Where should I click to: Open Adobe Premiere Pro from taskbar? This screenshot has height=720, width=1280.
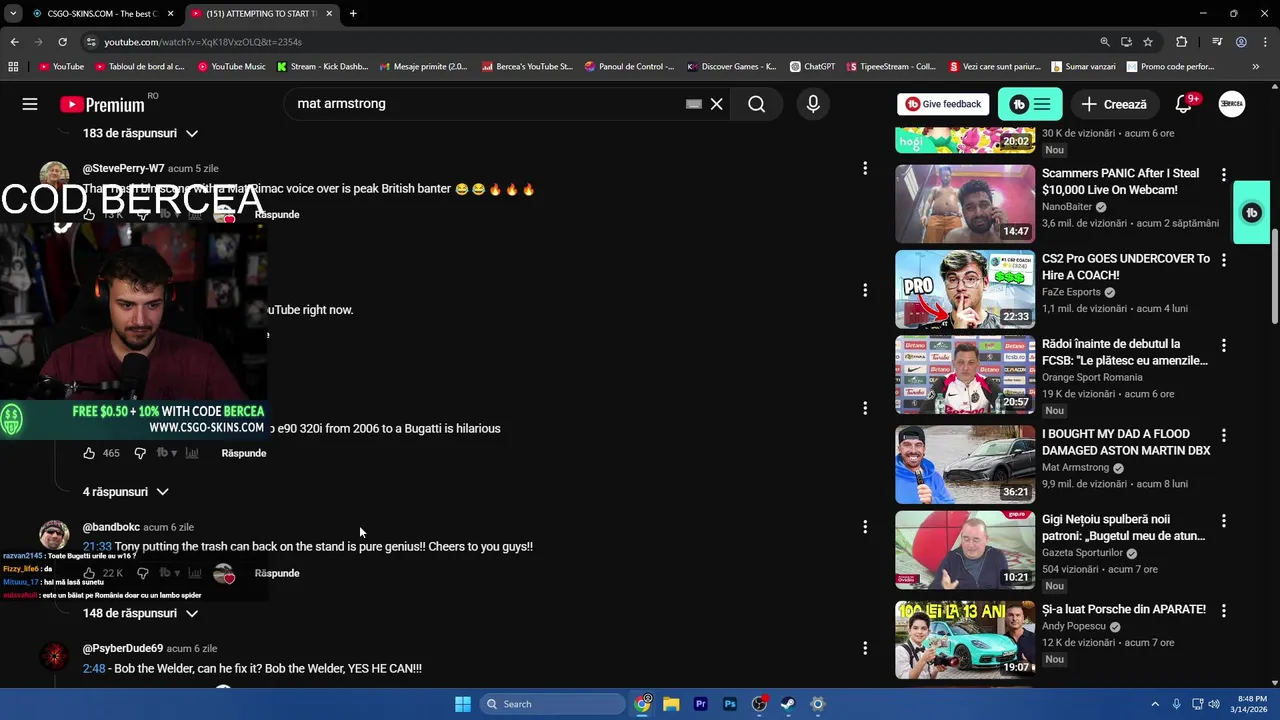[701, 704]
